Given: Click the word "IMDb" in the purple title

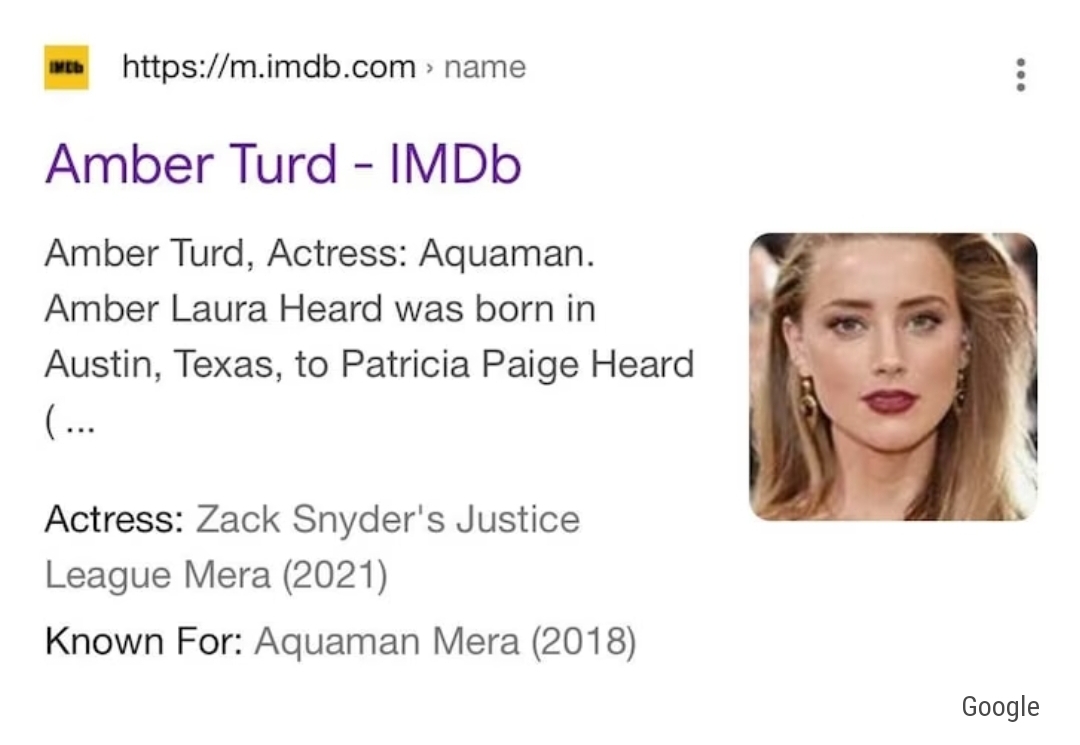Looking at the screenshot, I should [x=454, y=163].
